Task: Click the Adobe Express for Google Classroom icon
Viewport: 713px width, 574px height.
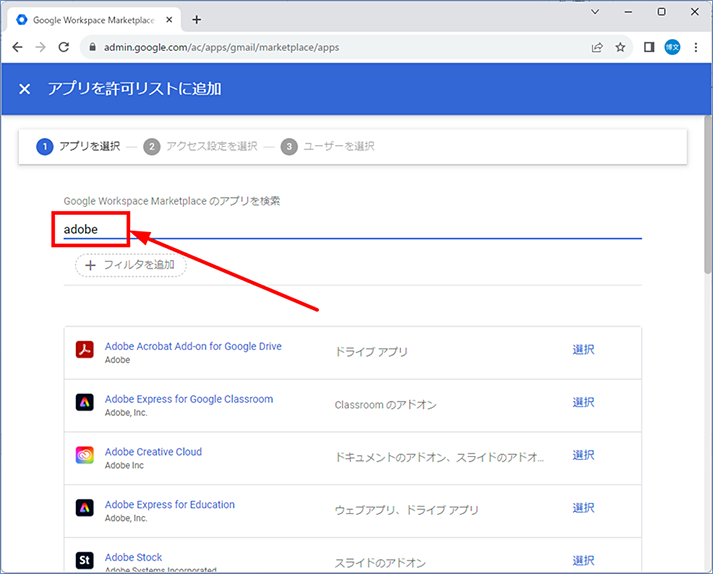Action: pos(85,402)
